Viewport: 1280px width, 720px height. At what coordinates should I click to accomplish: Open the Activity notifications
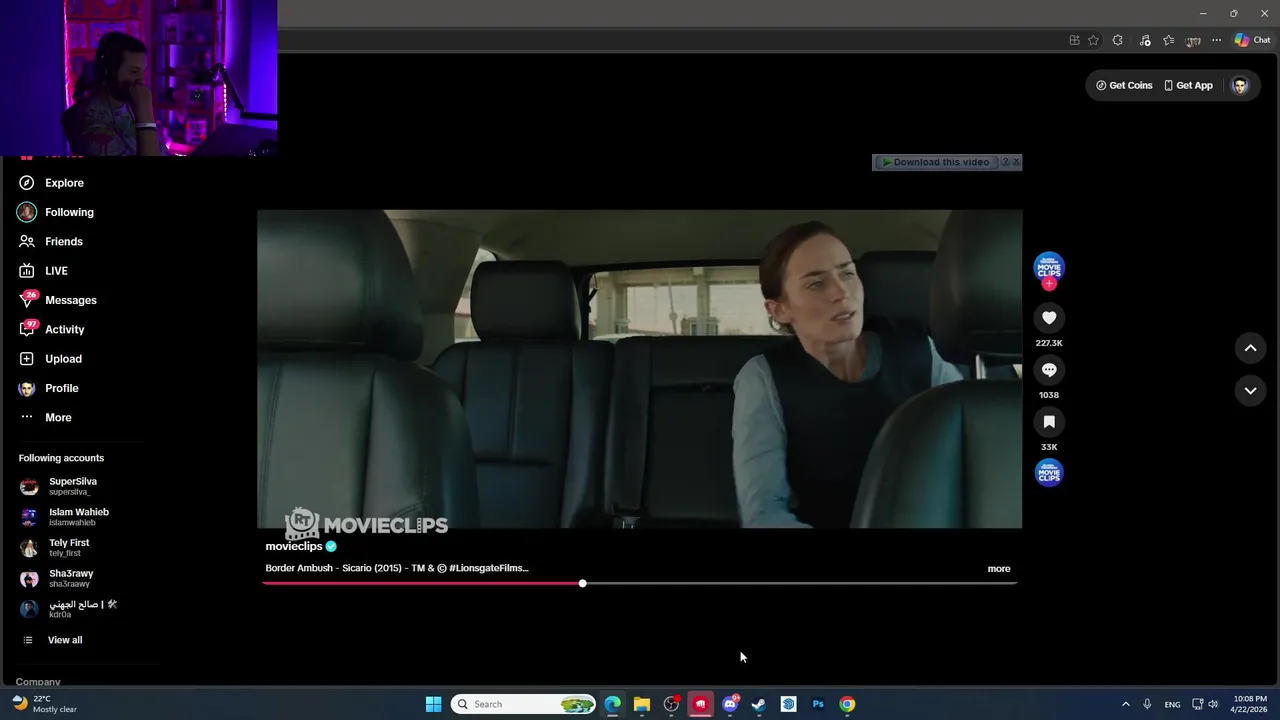[52, 329]
